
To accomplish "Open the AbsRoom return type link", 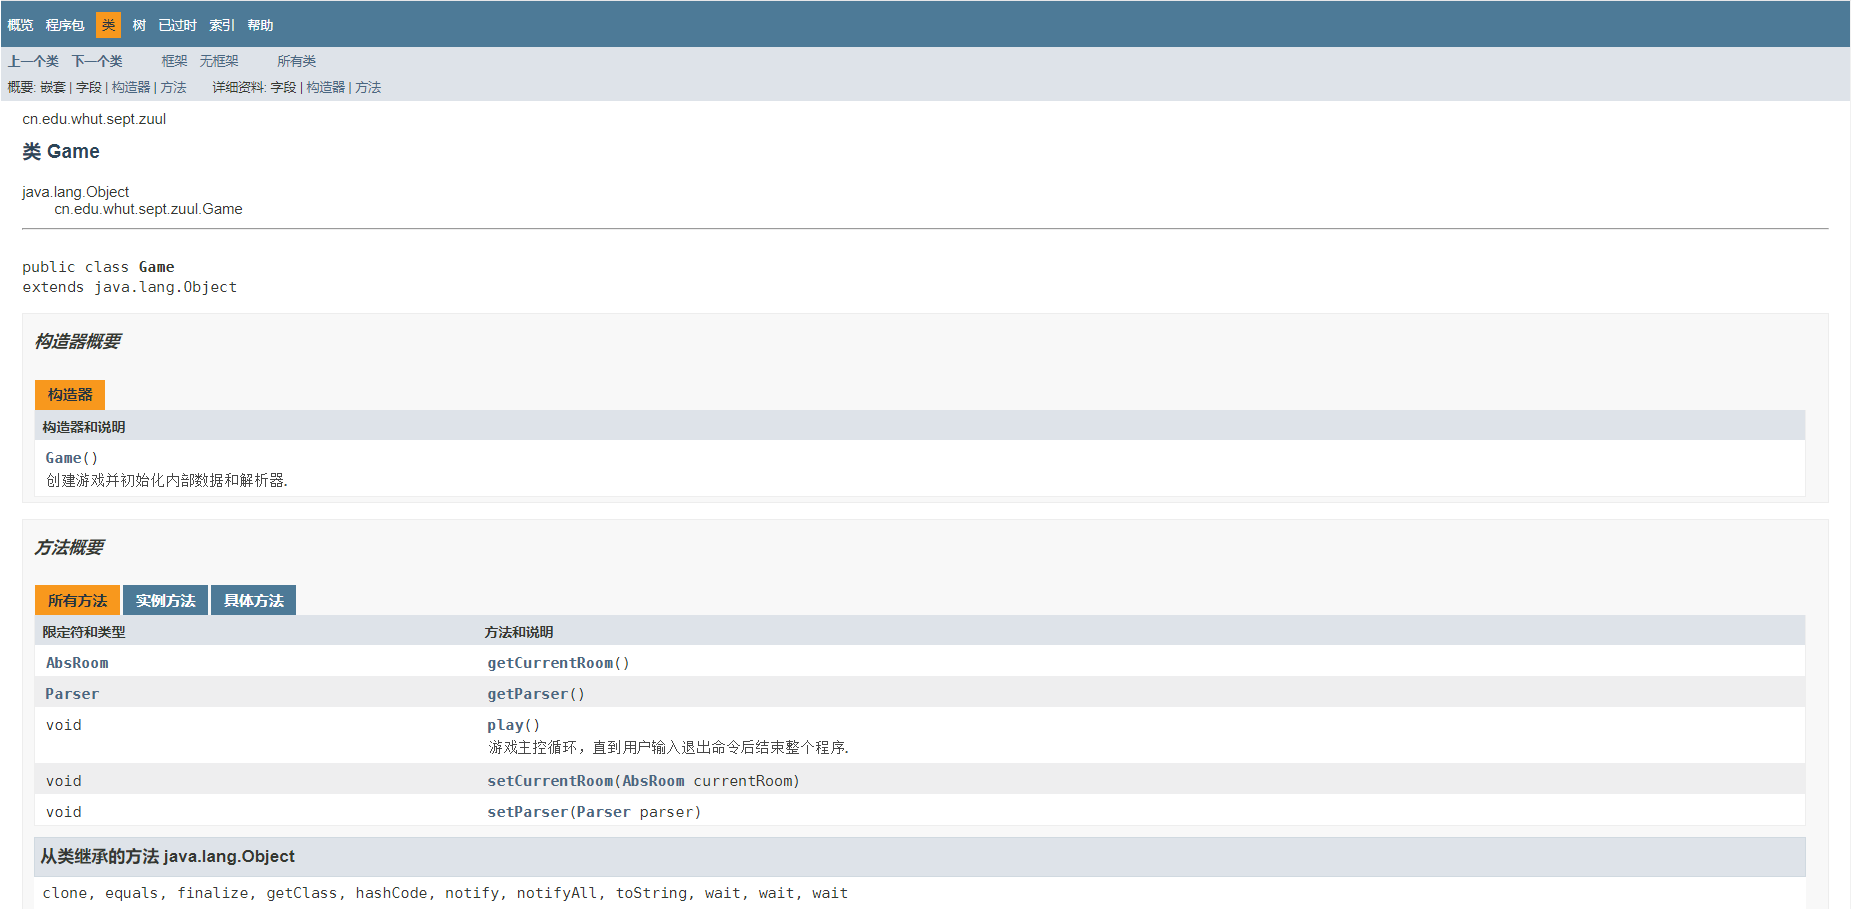I will click(x=77, y=663).
